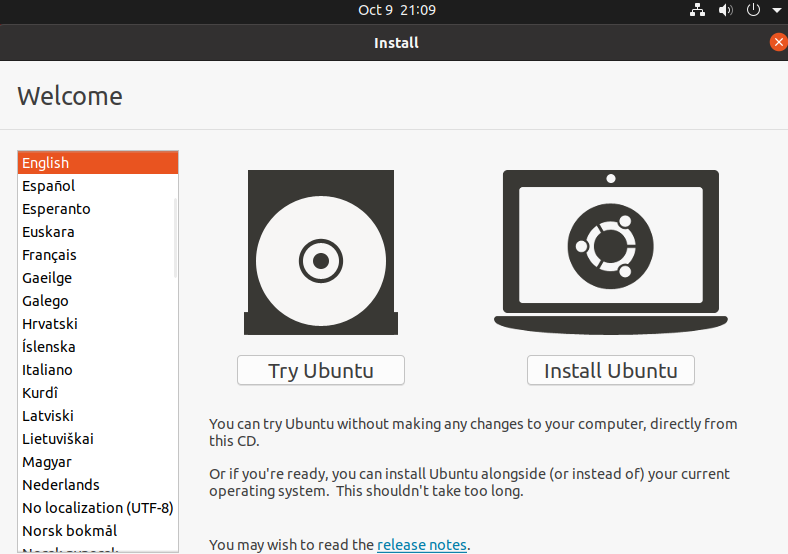The height and width of the screenshot is (554, 788).
Task: Click the volume speaker icon
Action: pos(726,10)
